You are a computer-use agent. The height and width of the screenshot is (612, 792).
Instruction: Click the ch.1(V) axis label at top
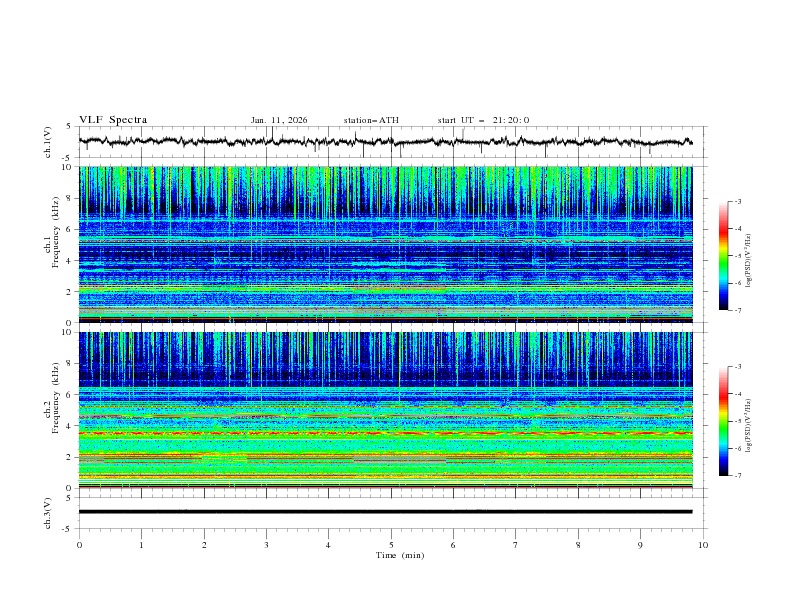coord(49,142)
